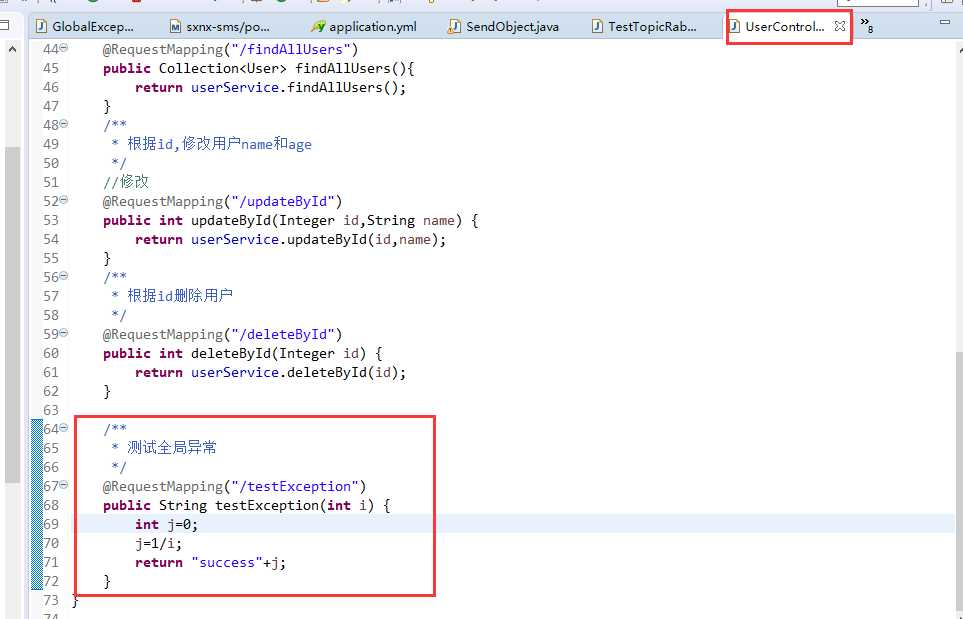
Task: Click "testException(int i)" method signature
Action: point(294,505)
